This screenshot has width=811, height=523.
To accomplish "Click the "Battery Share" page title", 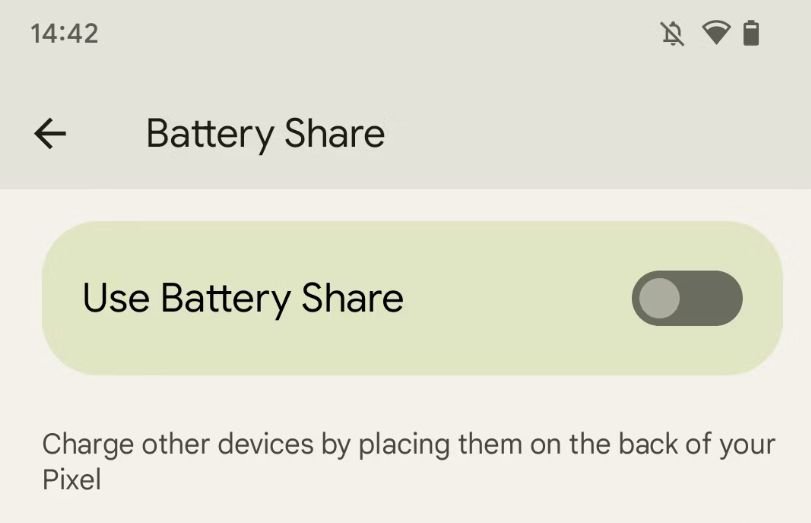I will coord(265,134).
